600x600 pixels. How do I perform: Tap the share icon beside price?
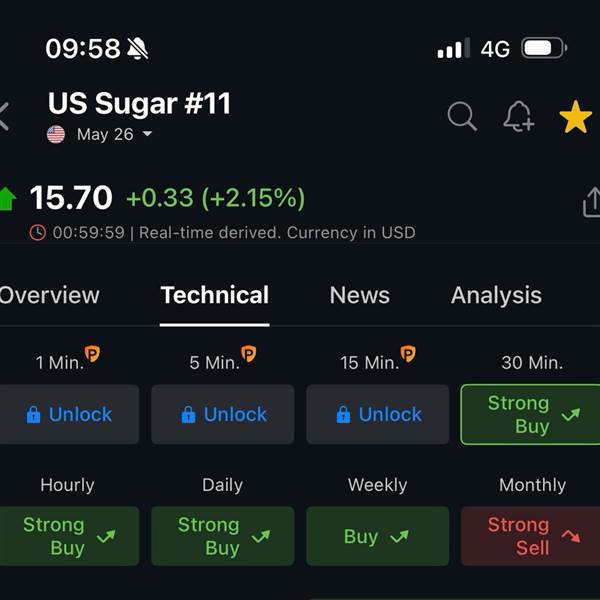[590, 203]
